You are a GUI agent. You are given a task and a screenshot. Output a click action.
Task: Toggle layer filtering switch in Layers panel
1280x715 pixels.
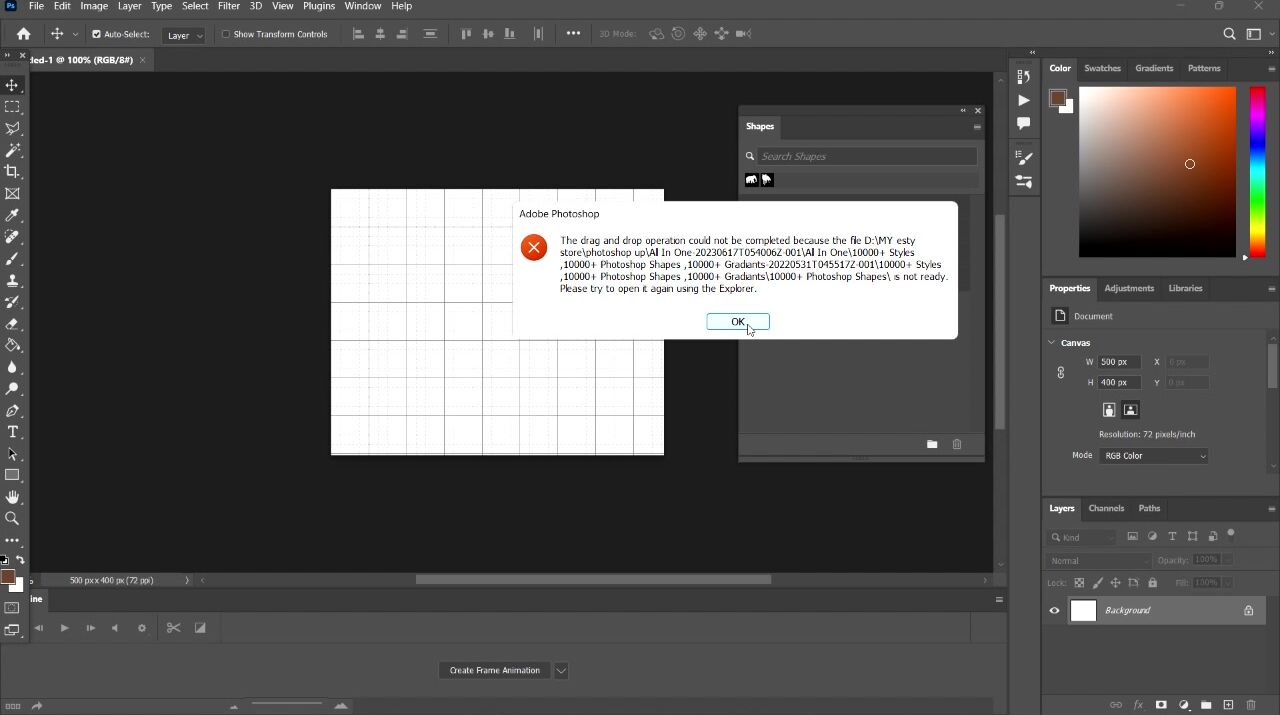[1231, 534]
